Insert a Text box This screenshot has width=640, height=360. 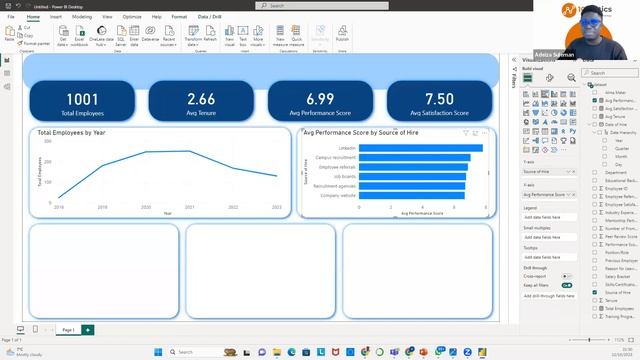243,36
